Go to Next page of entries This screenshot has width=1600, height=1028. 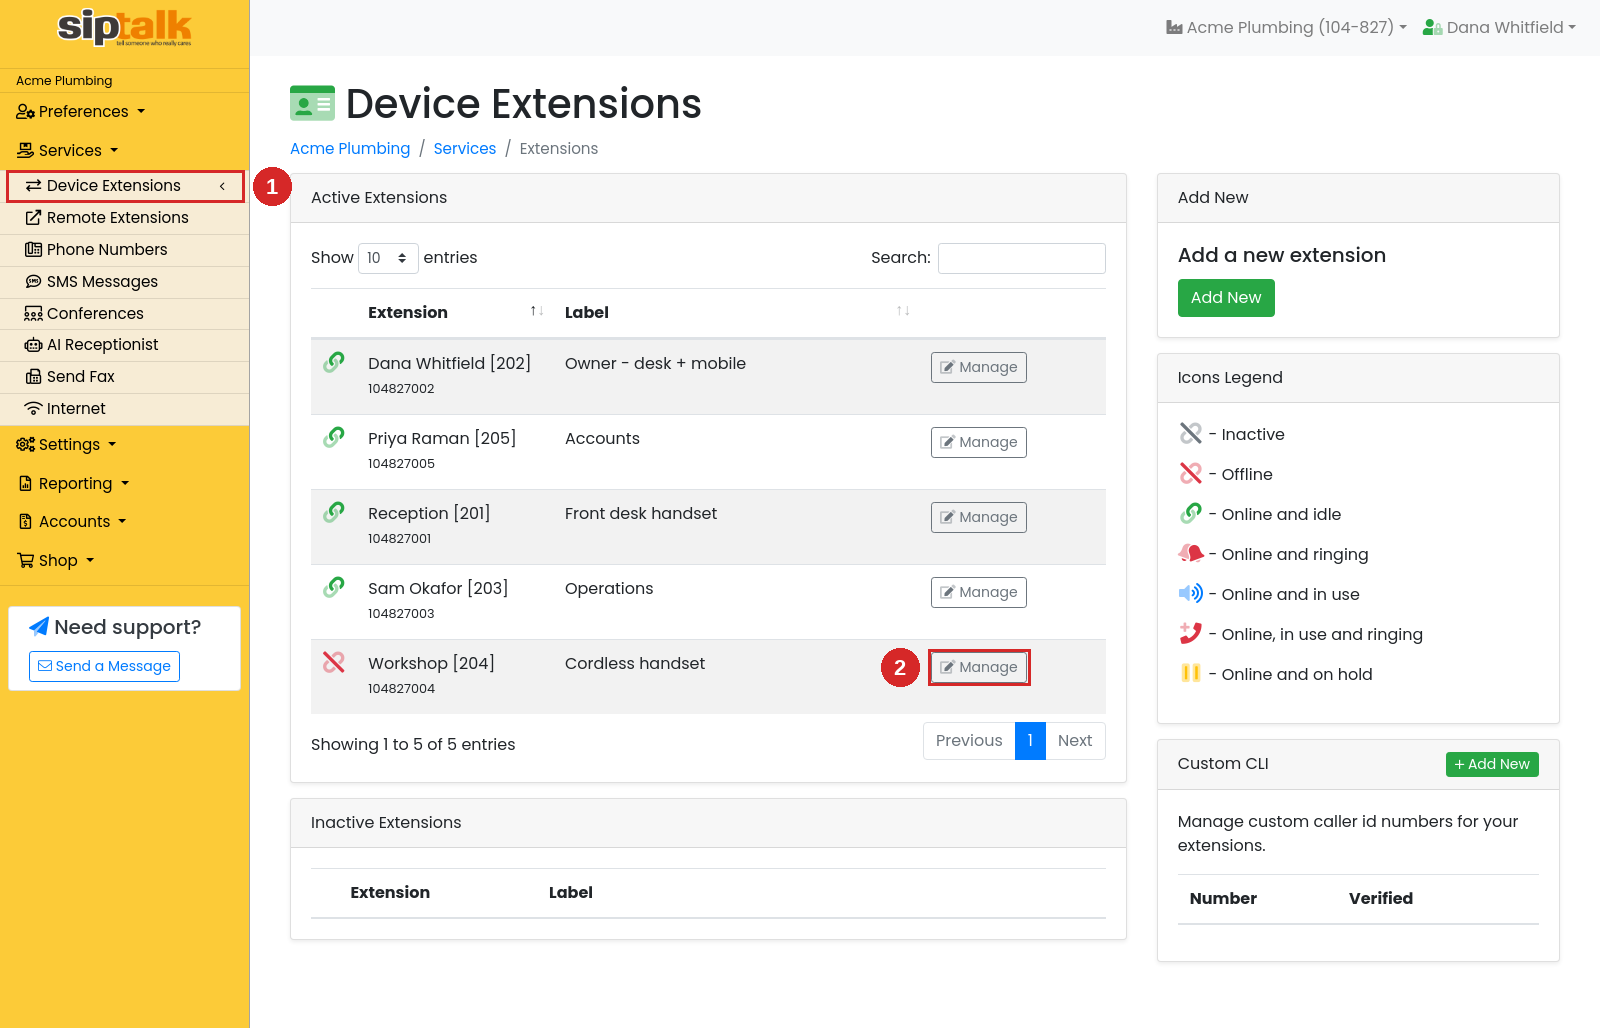pos(1075,741)
